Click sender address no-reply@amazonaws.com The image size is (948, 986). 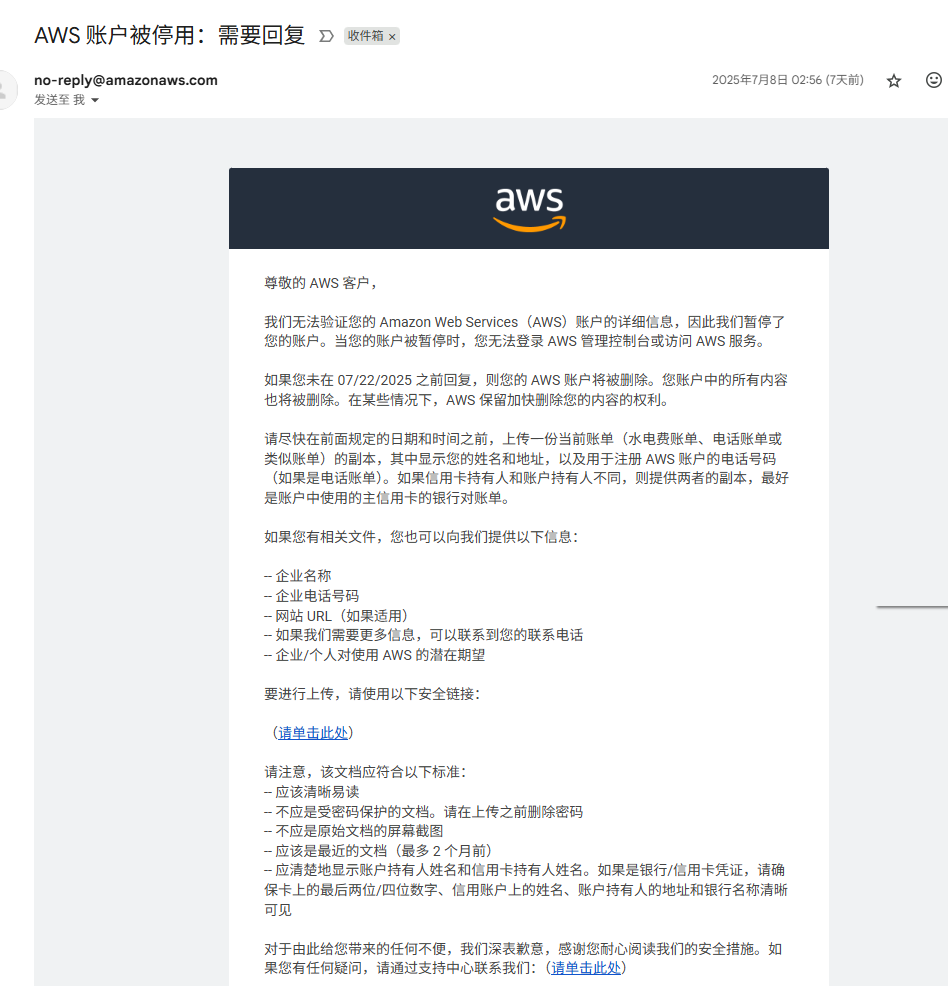coord(126,80)
